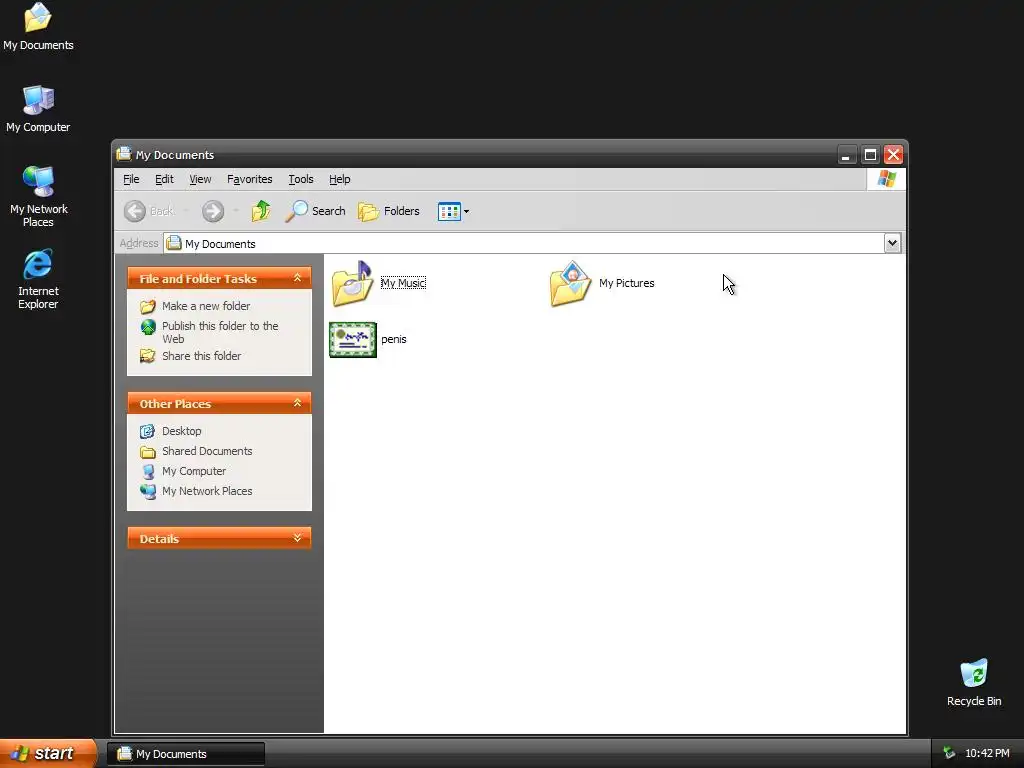The height and width of the screenshot is (768, 1024).
Task: Select the My Pictures folder icon
Action: (x=571, y=283)
